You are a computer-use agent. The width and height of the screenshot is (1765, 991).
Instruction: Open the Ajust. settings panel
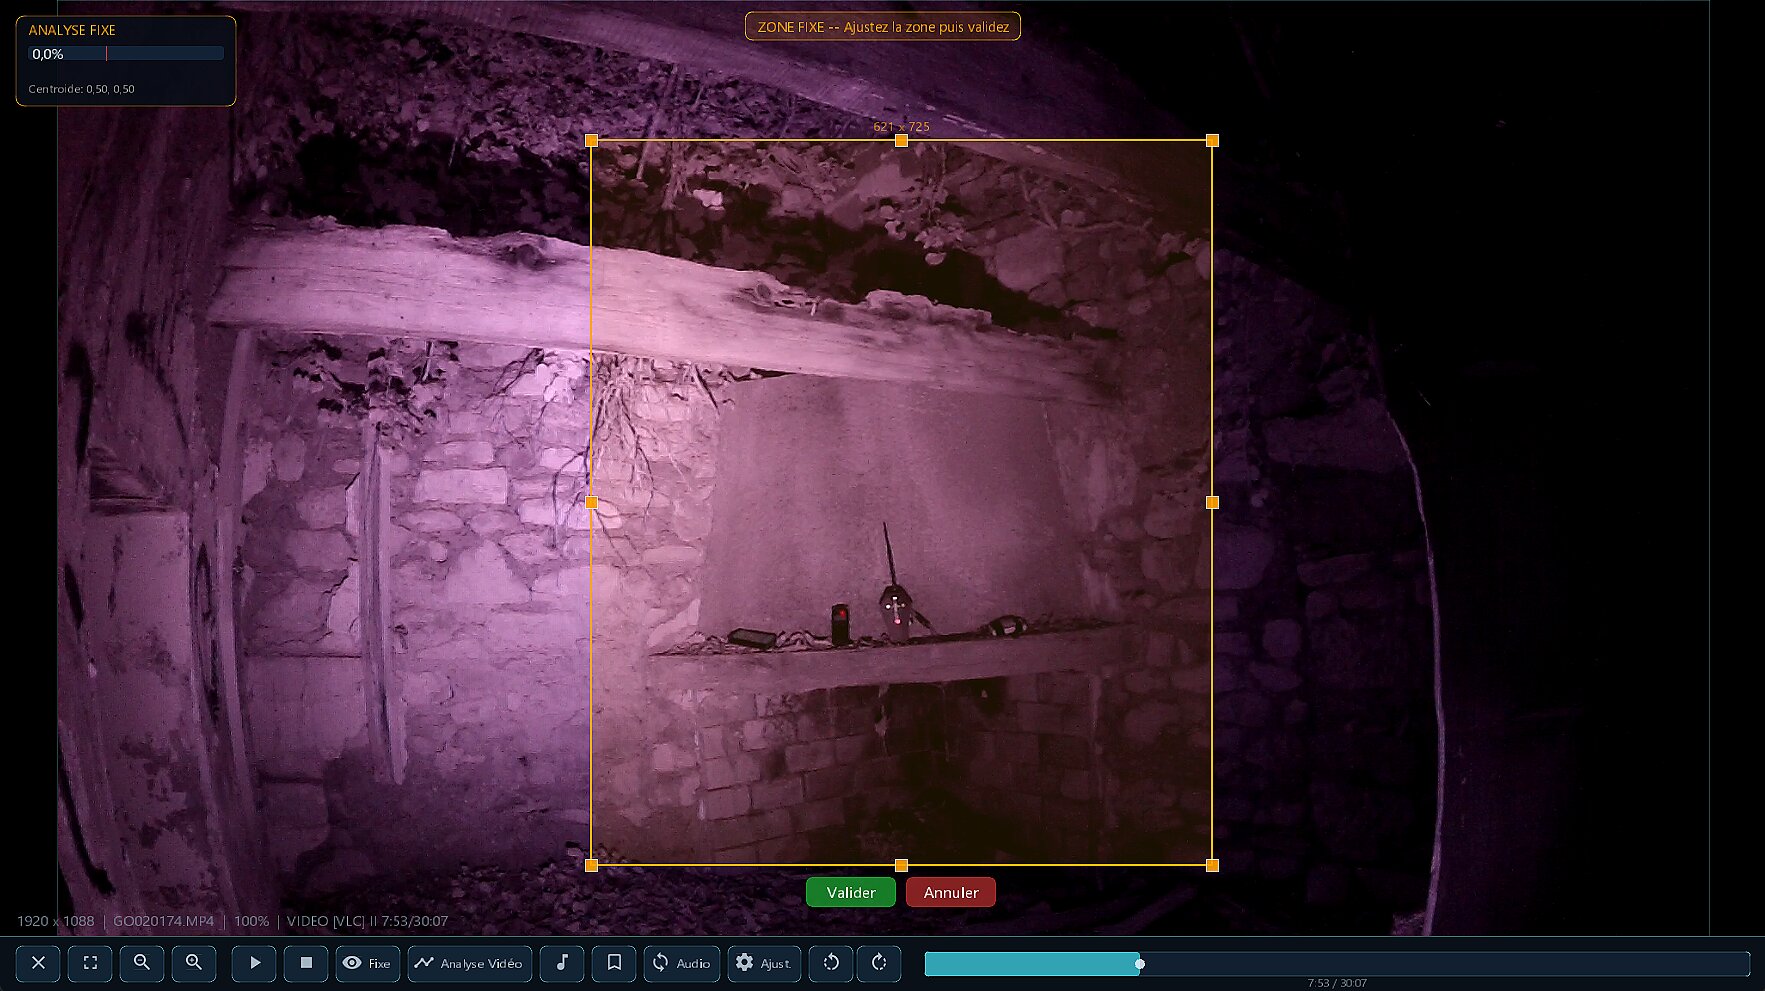tap(763, 963)
